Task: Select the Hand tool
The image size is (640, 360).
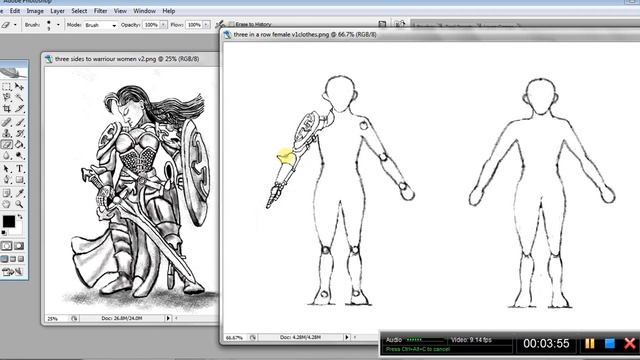Action: click(7, 204)
